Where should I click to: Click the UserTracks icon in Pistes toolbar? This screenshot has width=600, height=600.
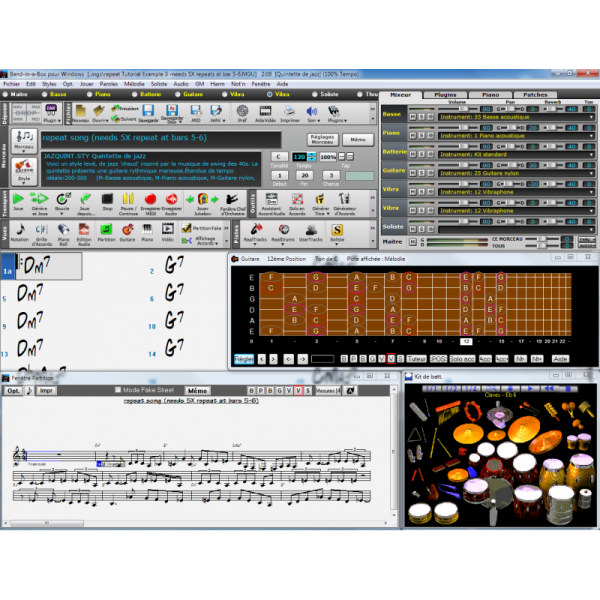311,230
